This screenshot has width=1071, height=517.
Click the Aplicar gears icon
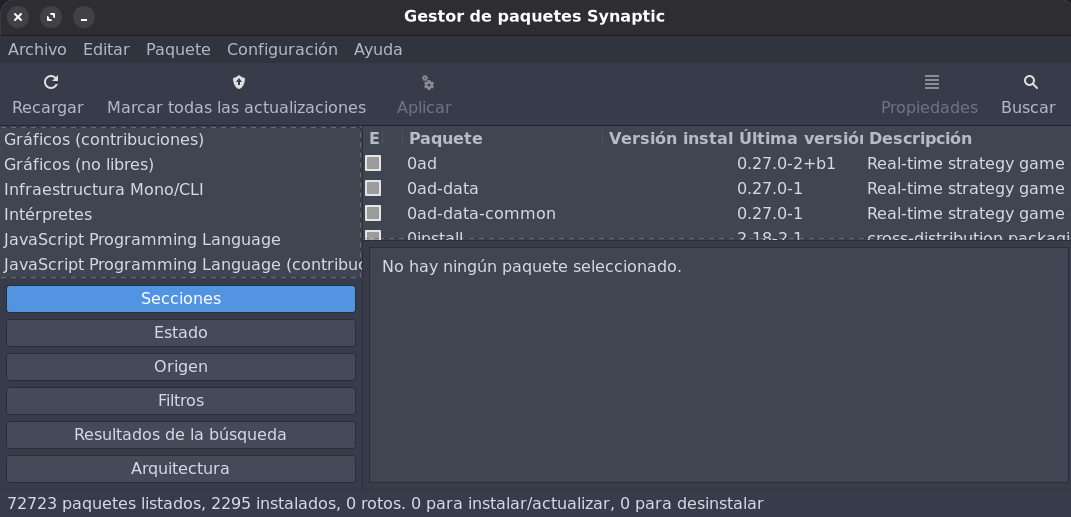pyautogui.click(x=428, y=83)
